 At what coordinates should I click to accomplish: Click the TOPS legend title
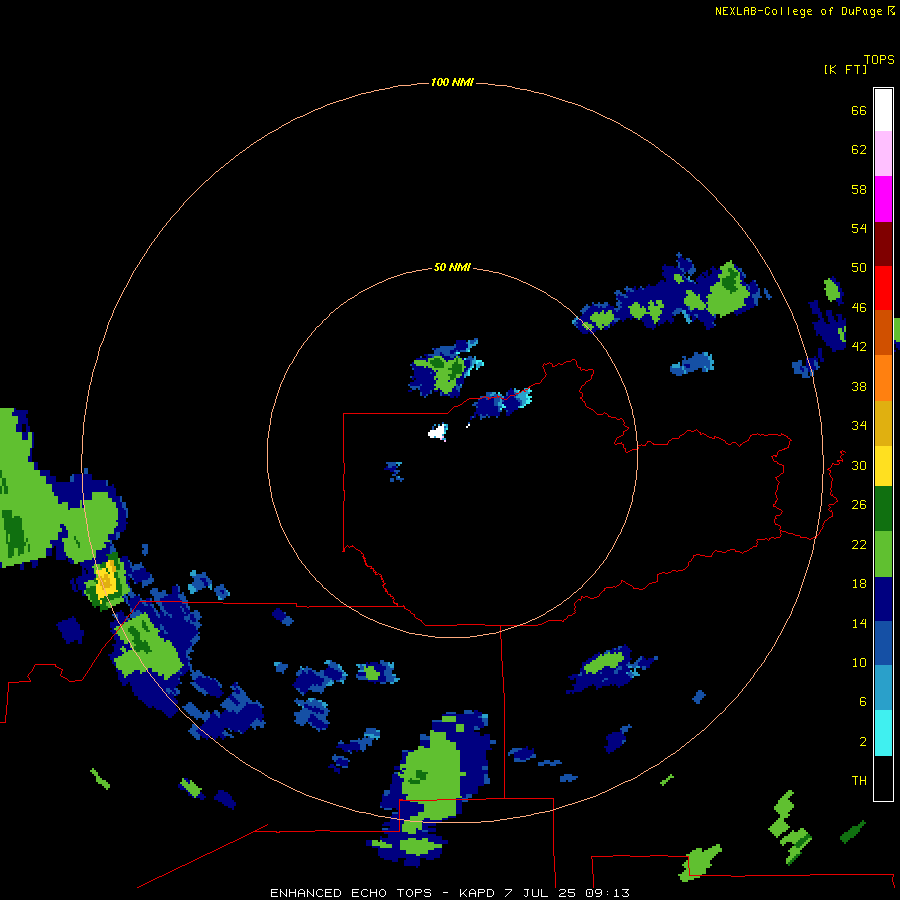879,59
